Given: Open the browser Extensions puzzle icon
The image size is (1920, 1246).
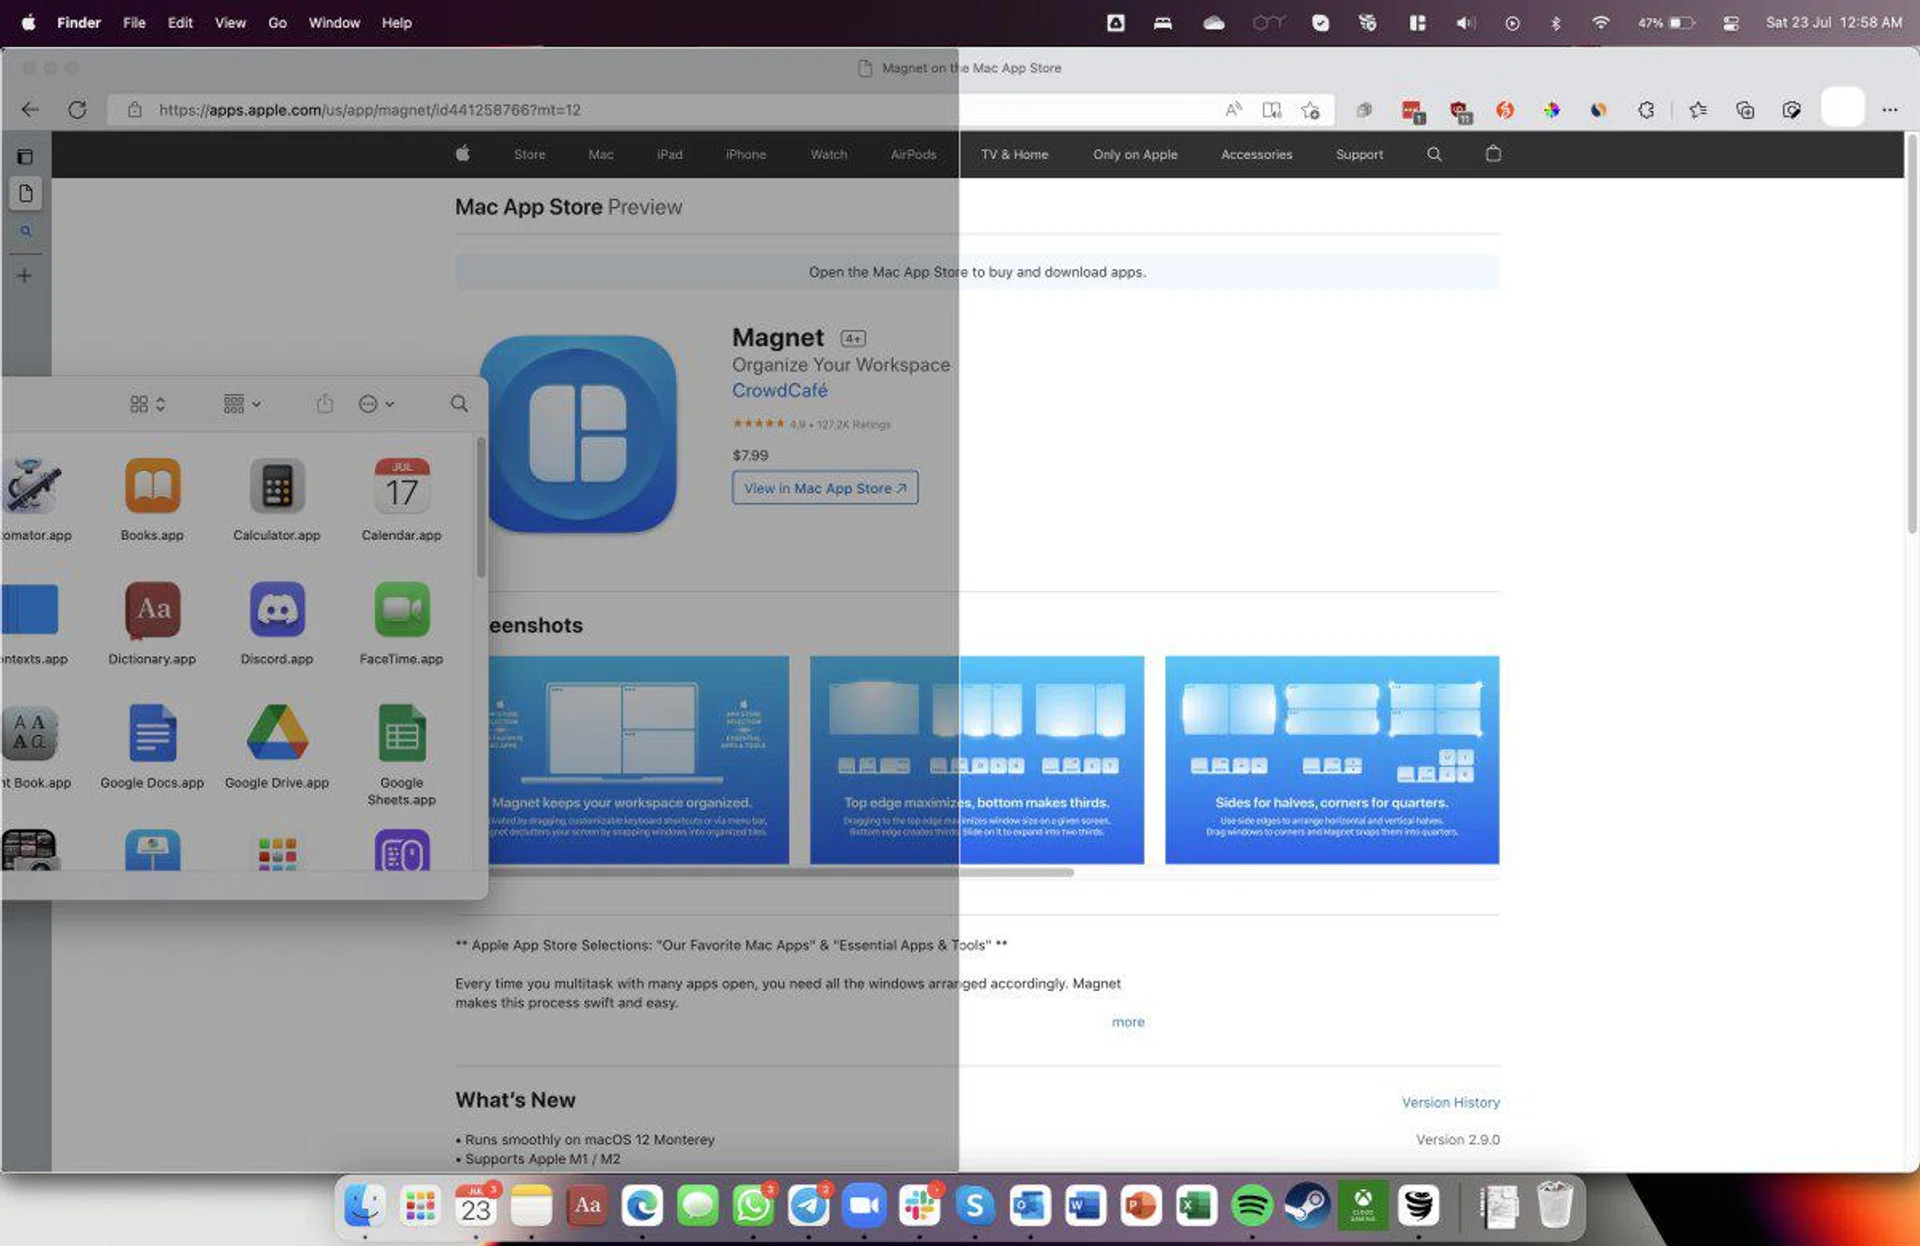Looking at the screenshot, I should (x=1646, y=110).
